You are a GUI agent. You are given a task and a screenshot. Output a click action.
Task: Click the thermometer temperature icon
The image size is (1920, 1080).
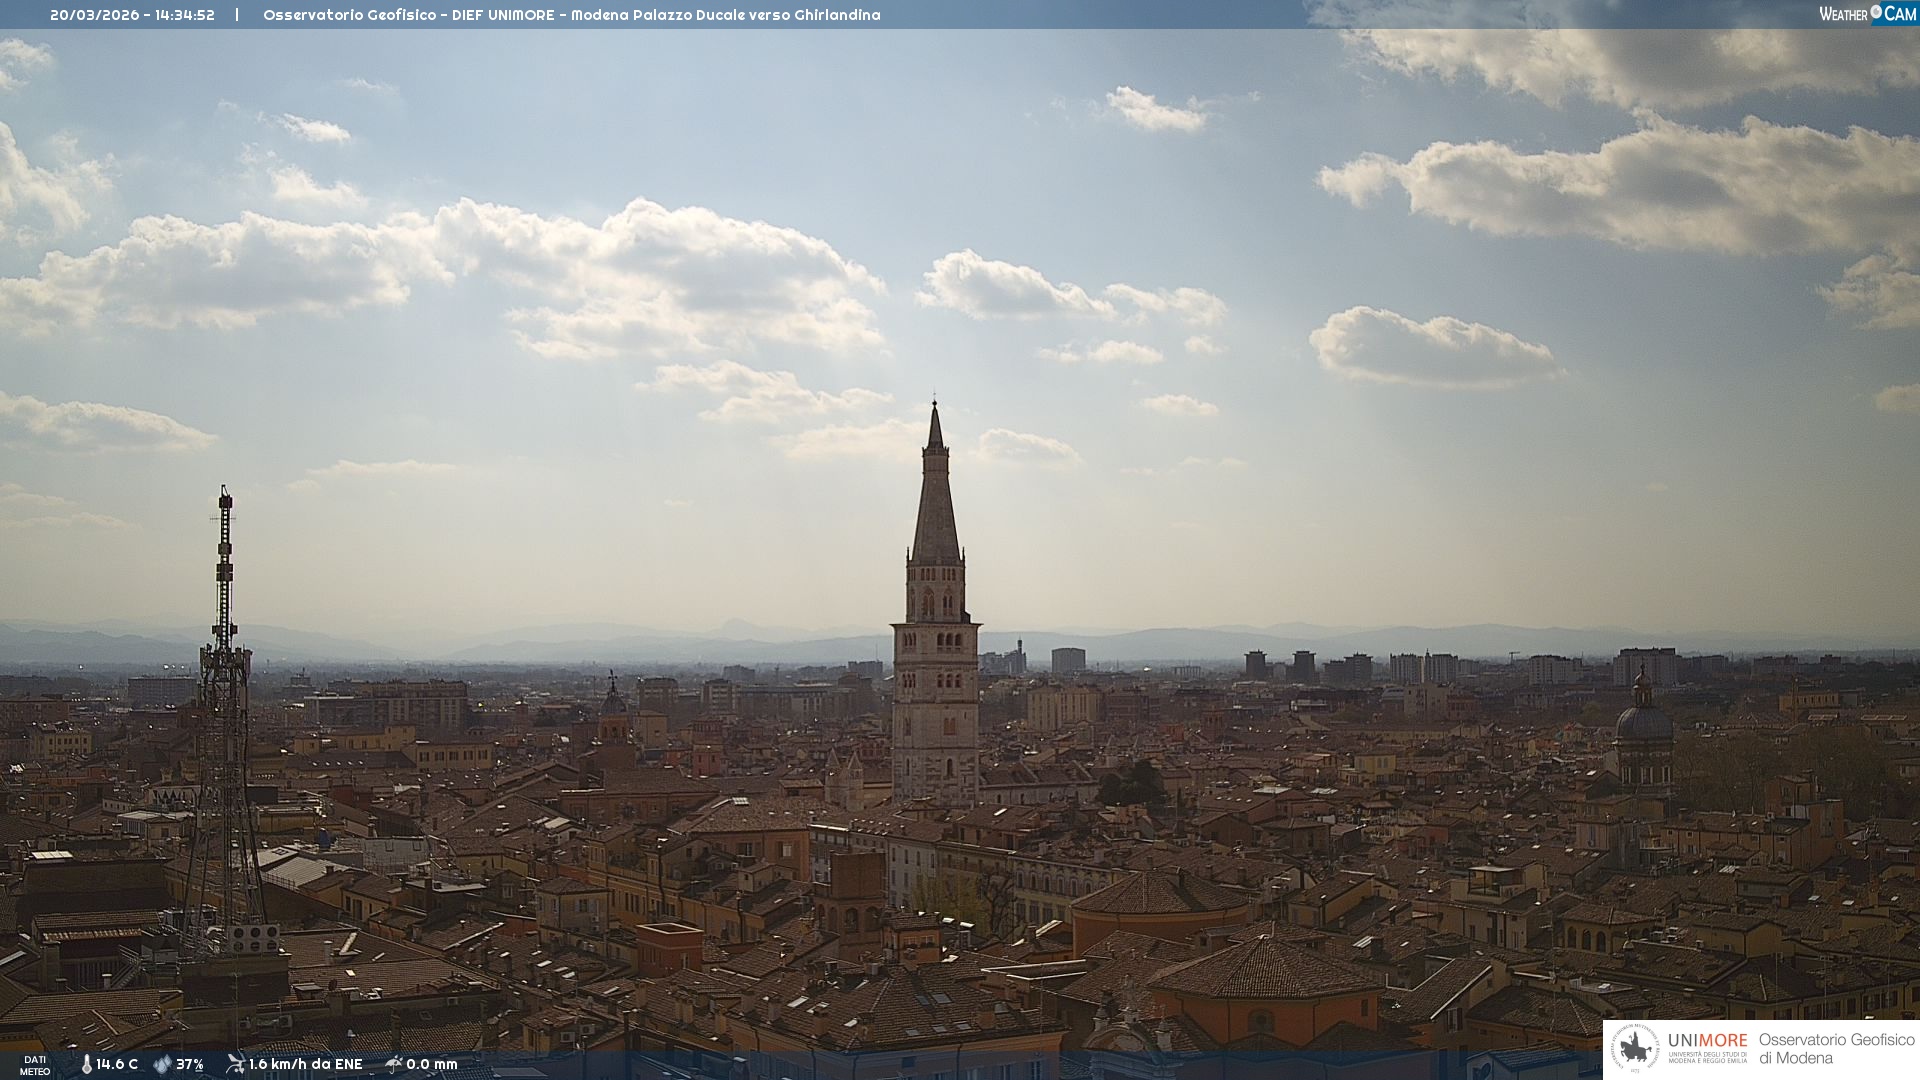(87, 1065)
